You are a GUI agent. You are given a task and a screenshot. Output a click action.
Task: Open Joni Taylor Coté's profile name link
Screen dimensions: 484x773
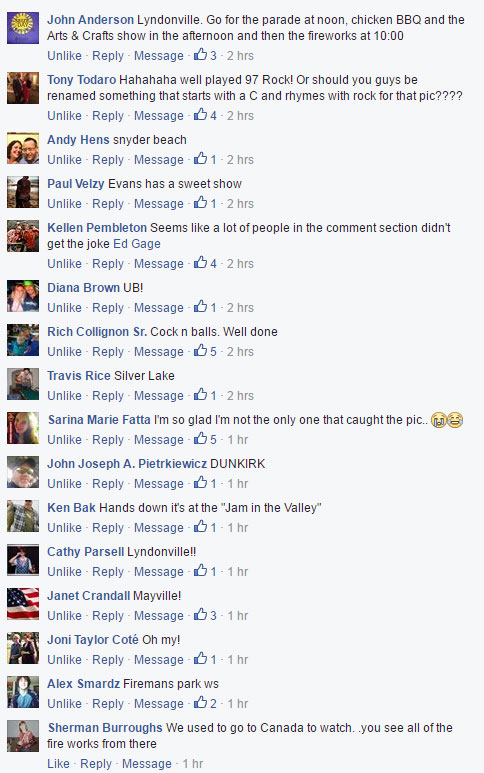click(93, 640)
